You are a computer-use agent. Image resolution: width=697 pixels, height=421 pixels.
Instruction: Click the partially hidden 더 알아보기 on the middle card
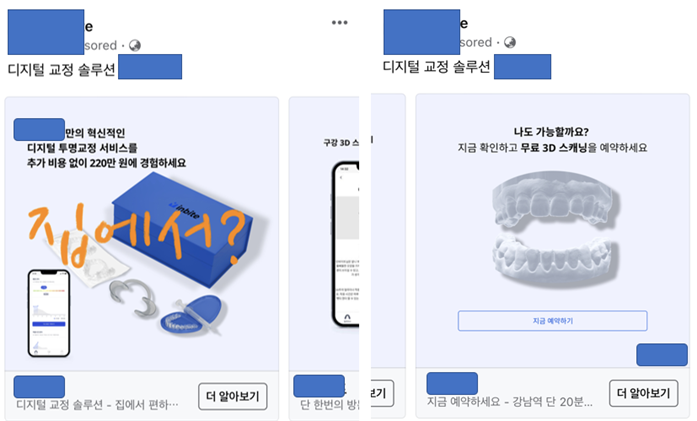382,393
